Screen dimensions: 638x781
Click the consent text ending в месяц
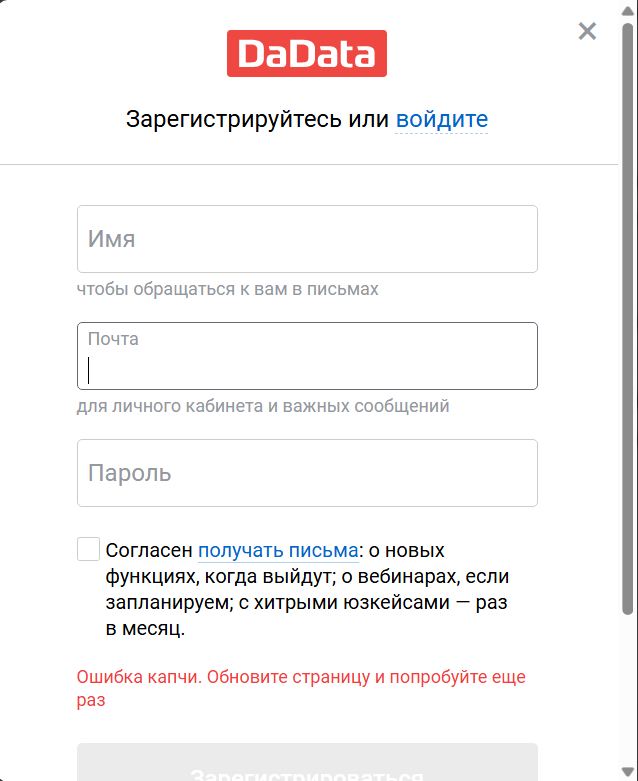point(145,629)
